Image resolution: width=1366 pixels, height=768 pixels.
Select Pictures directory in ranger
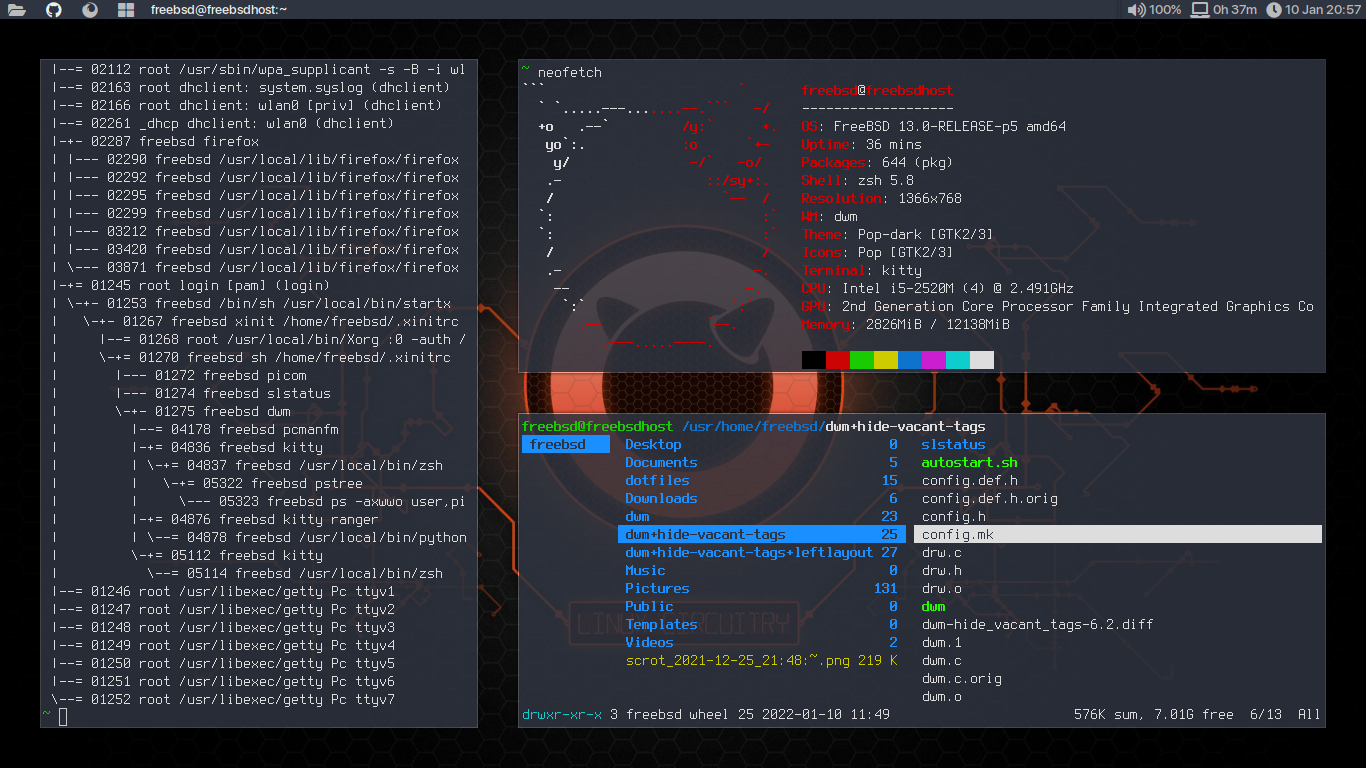coord(761,589)
